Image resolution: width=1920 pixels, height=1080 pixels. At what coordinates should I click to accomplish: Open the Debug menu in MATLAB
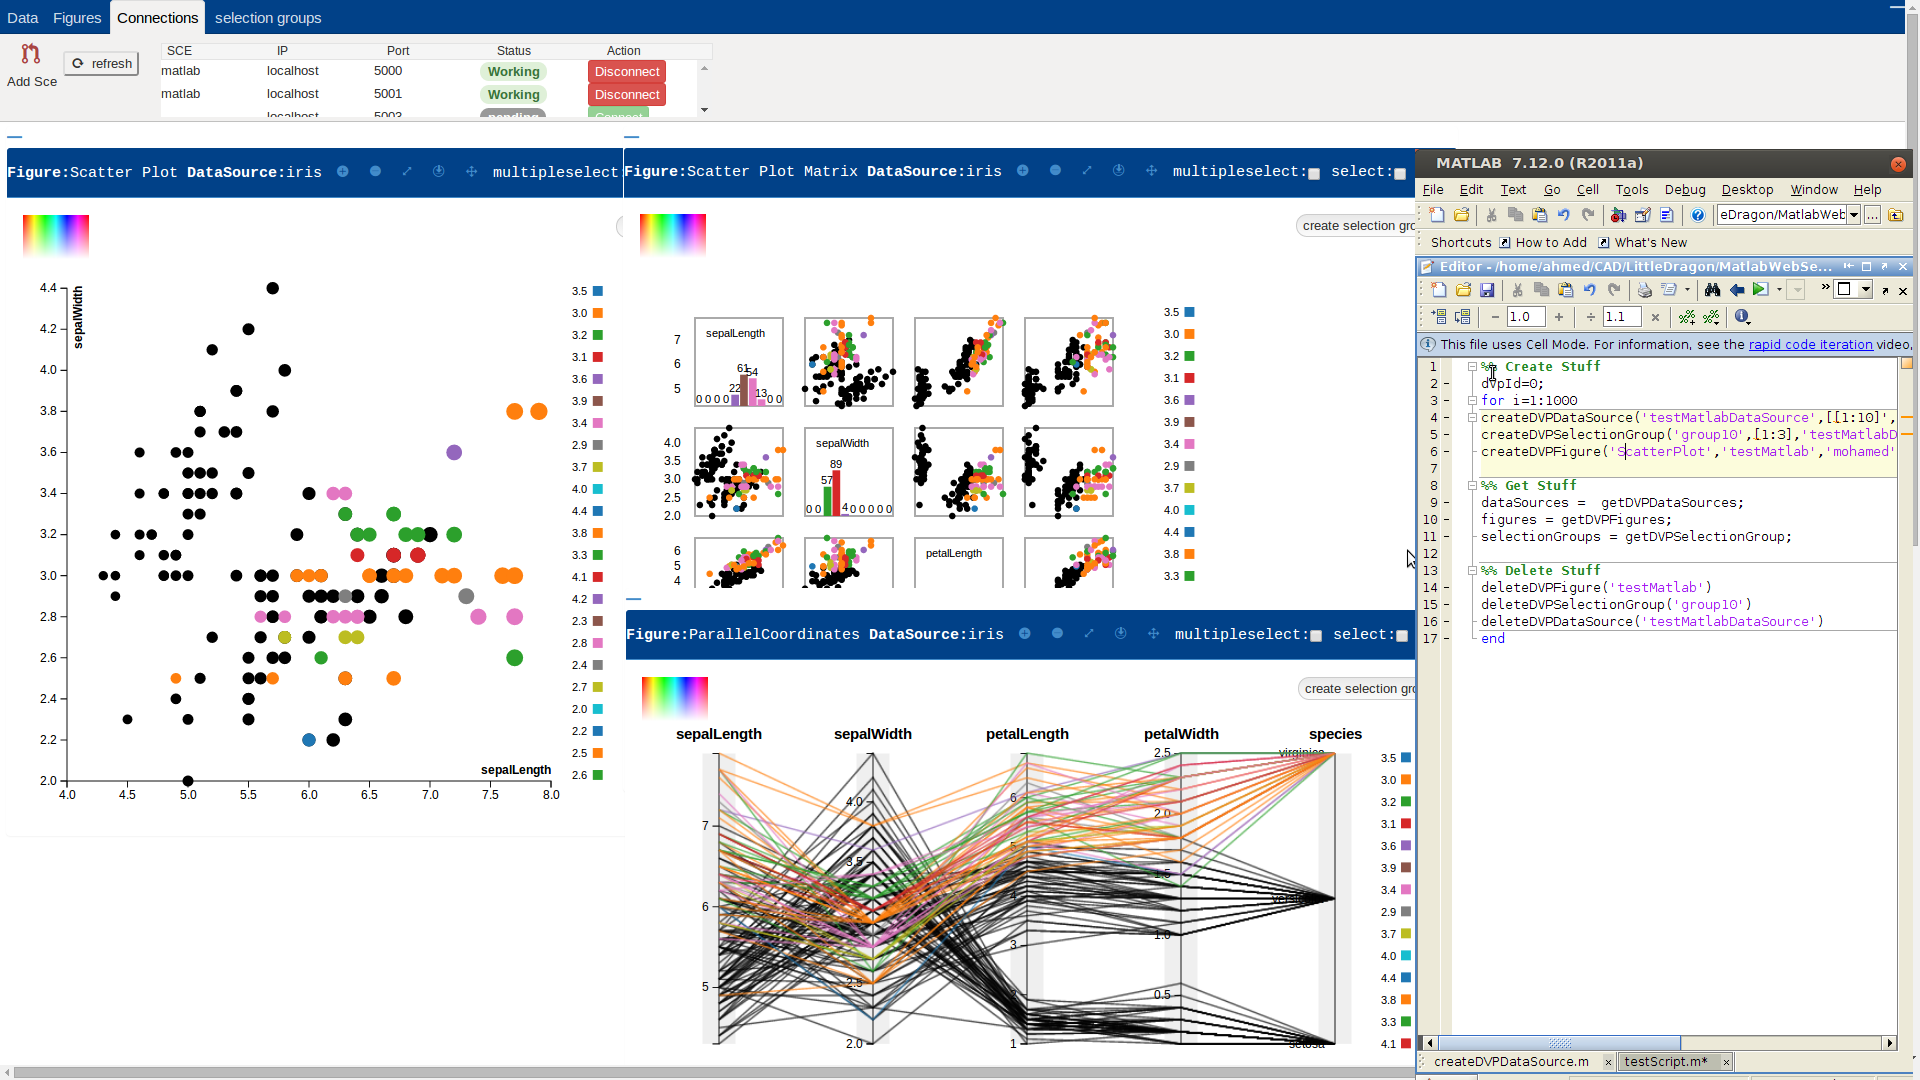coord(1685,190)
